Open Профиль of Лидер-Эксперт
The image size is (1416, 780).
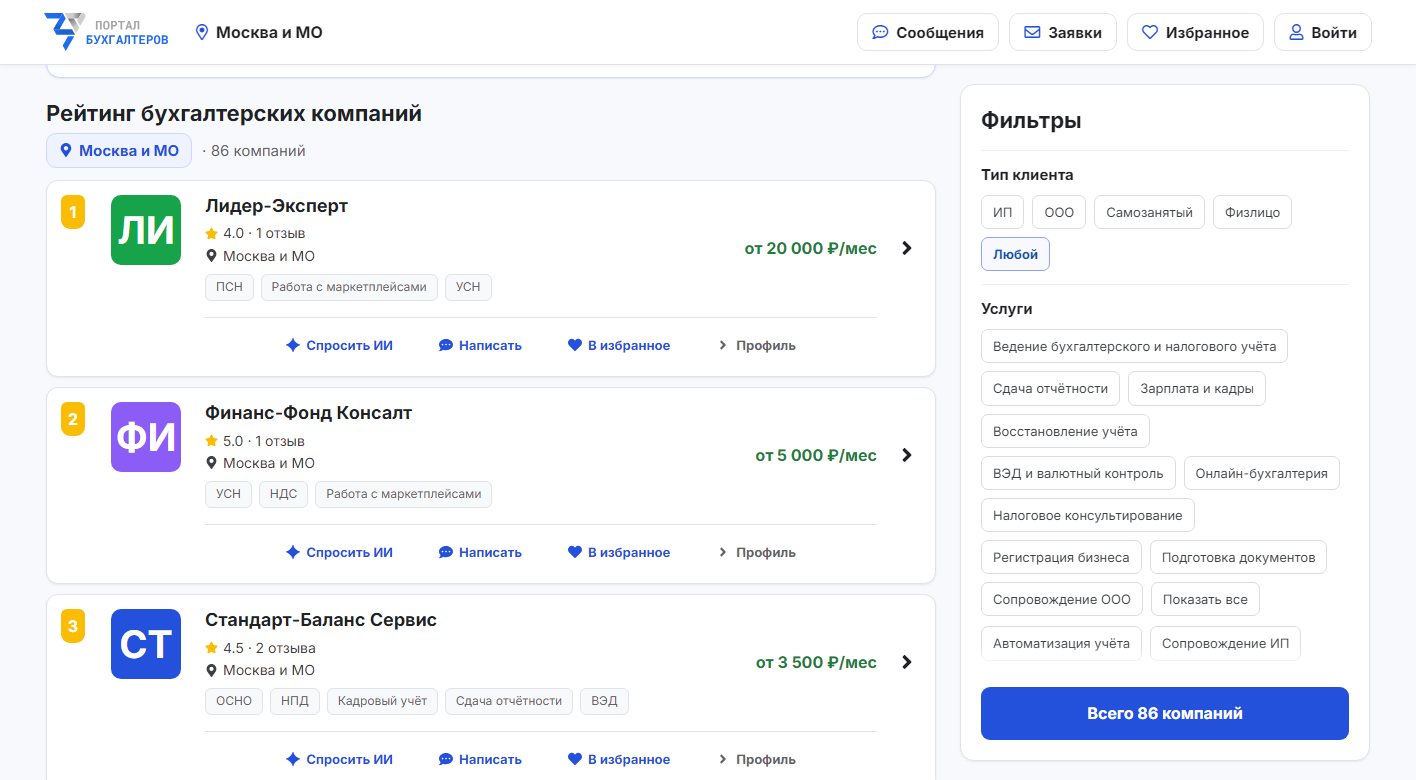(x=757, y=345)
